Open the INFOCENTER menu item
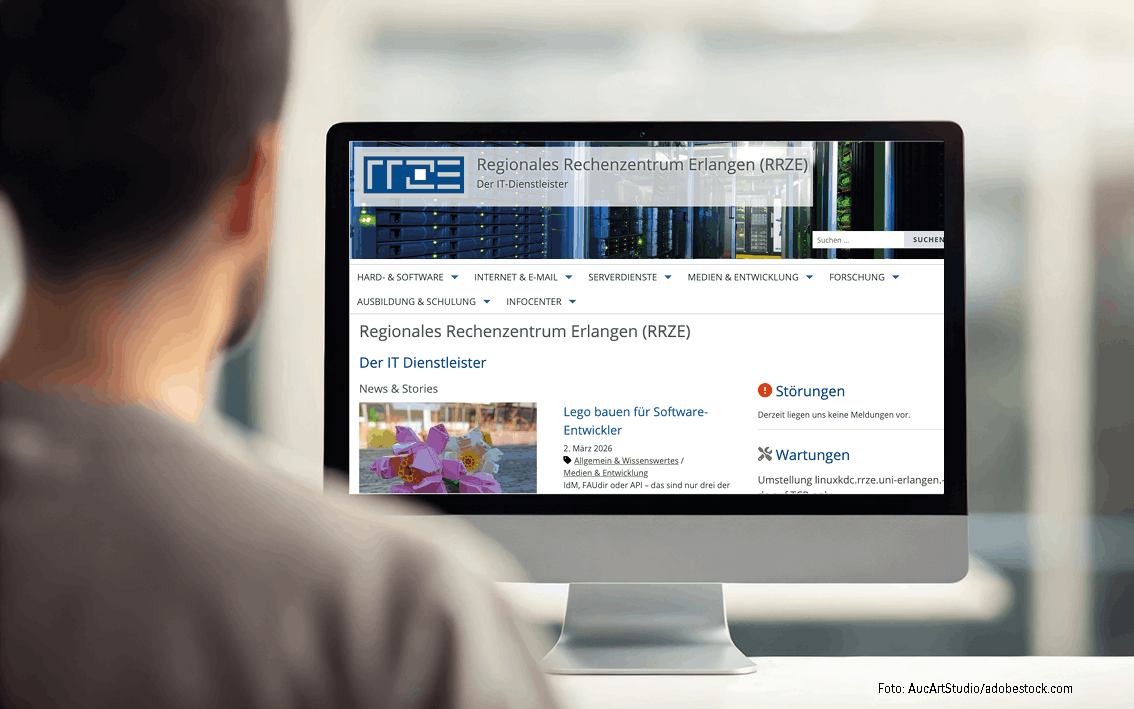1134x709 pixels. pos(534,302)
